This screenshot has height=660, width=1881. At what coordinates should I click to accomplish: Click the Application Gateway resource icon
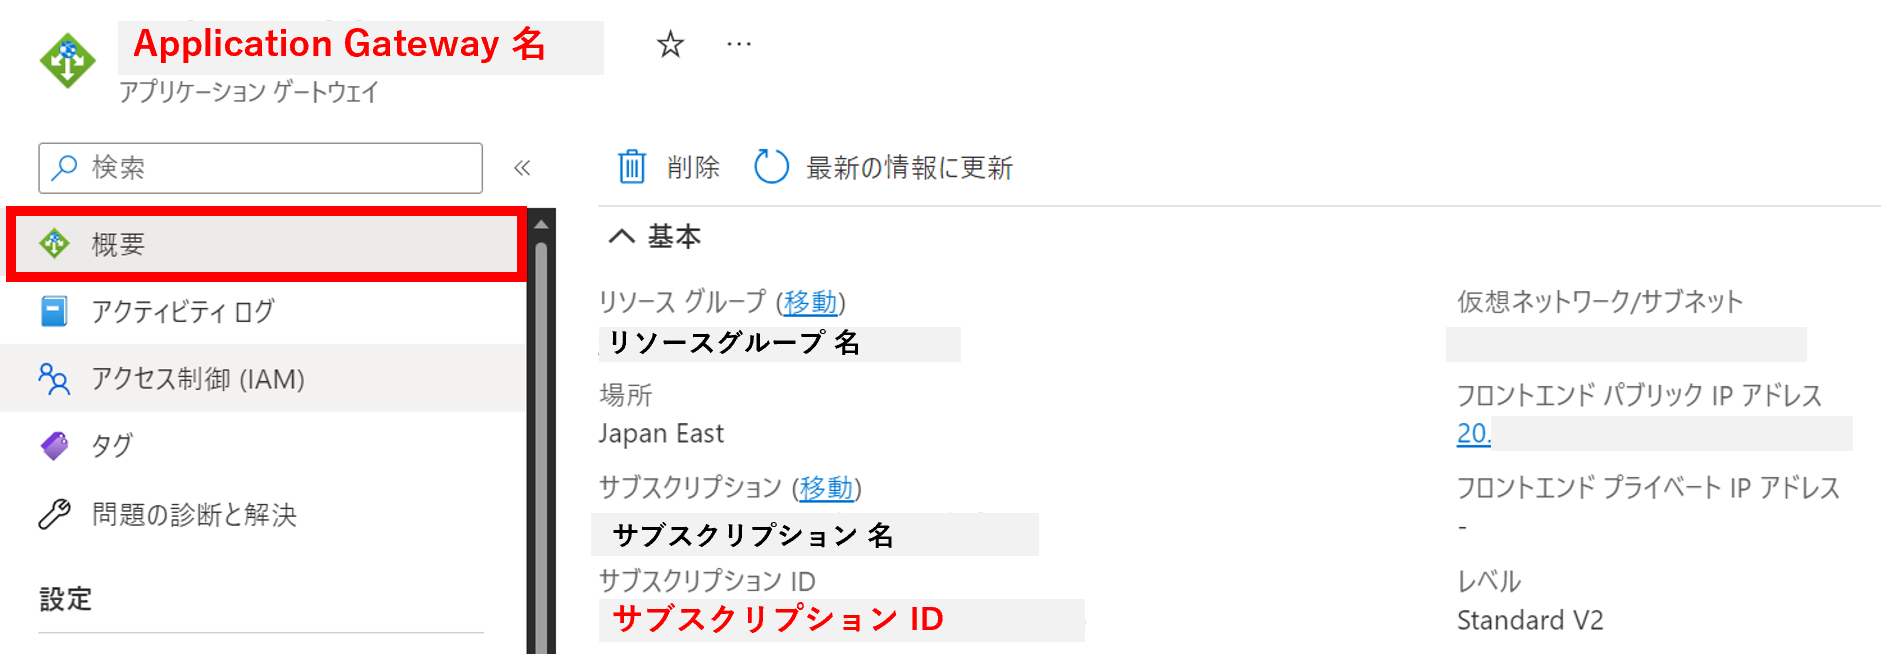[x=66, y=58]
